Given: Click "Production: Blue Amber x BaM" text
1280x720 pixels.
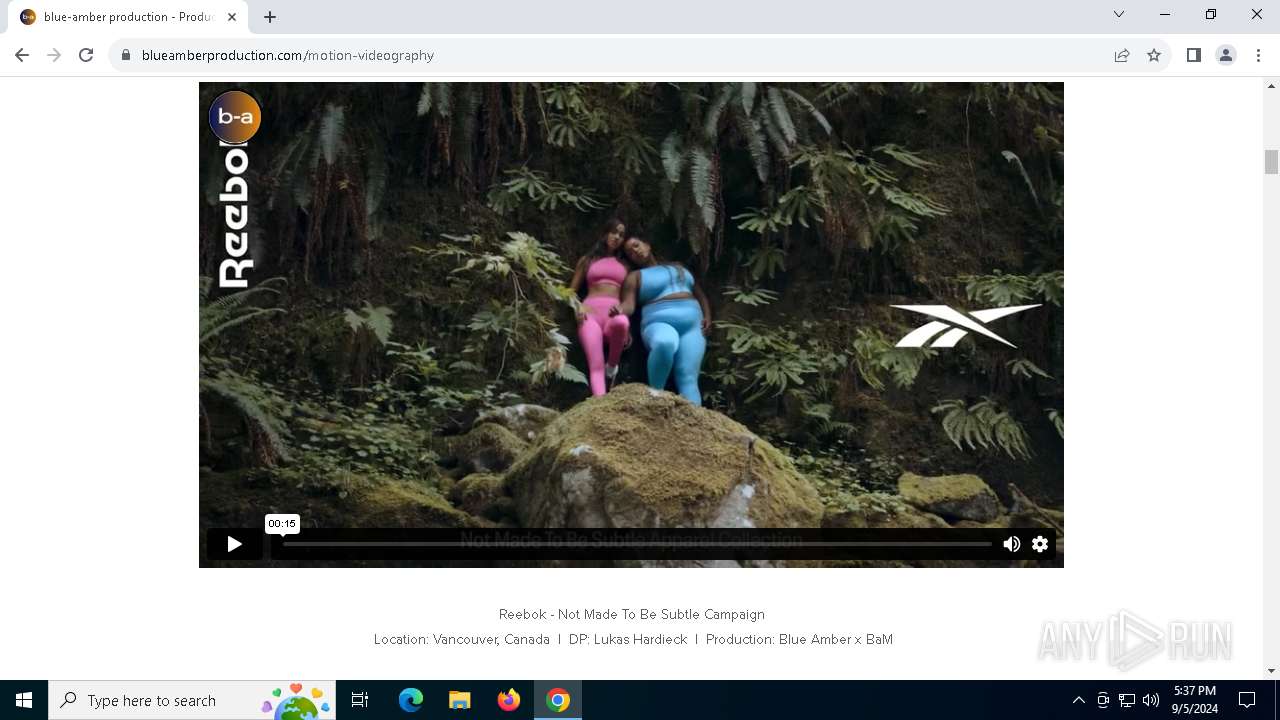Looking at the screenshot, I should pos(799,639).
